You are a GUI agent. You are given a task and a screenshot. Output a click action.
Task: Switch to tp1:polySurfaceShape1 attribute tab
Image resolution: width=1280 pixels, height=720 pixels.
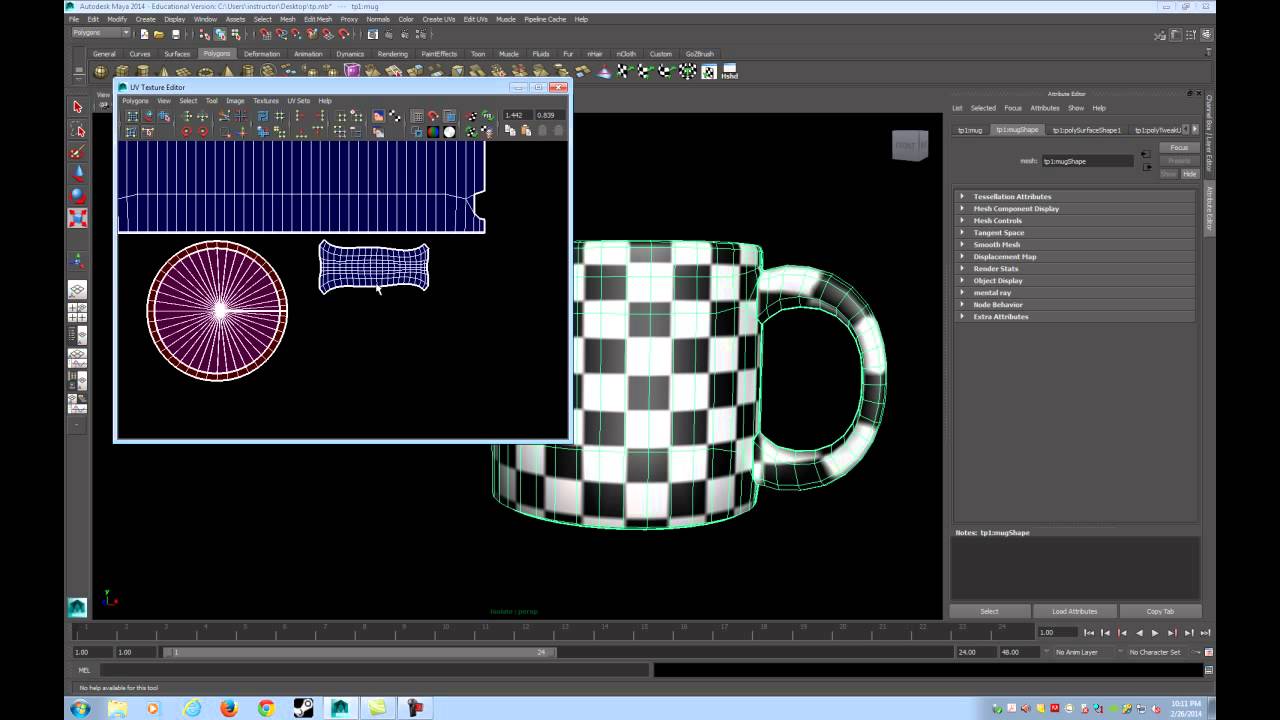tap(1087, 130)
